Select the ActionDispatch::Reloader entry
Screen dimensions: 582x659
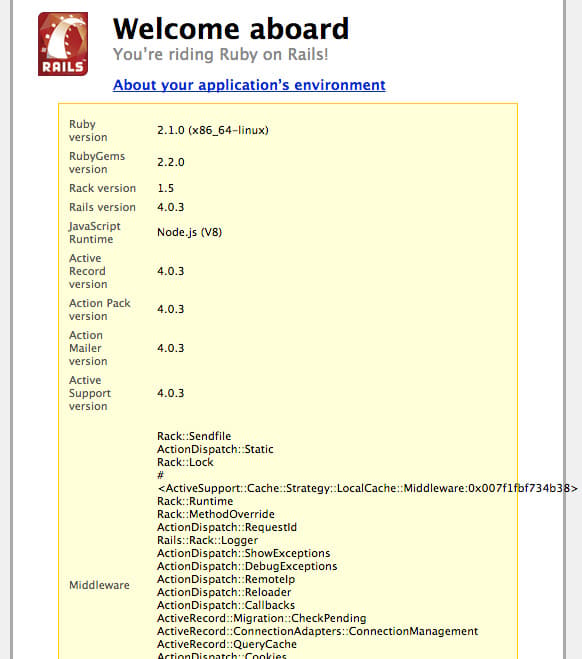click(224, 593)
